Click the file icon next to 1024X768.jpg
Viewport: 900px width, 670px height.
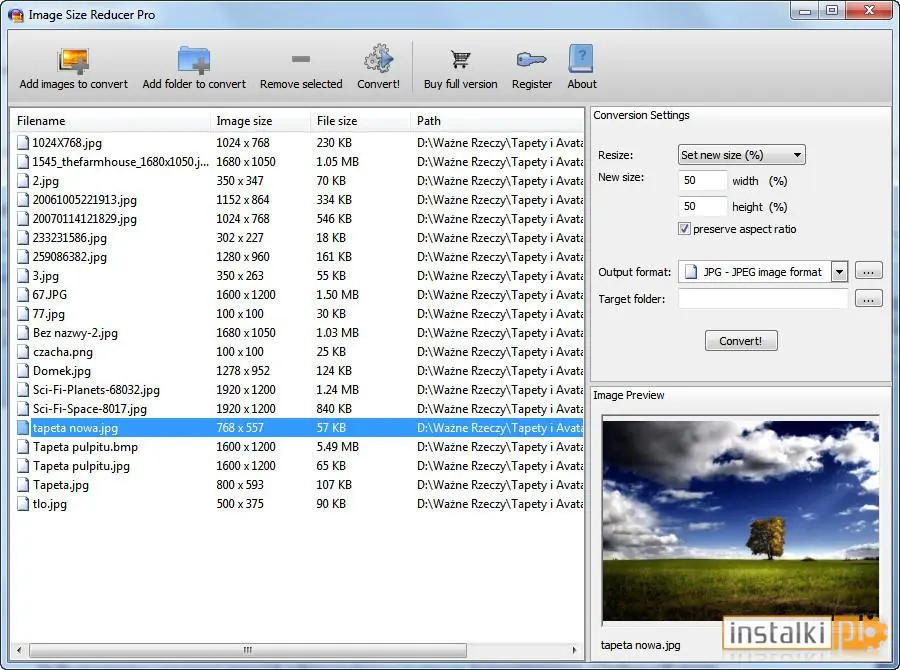(23, 142)
